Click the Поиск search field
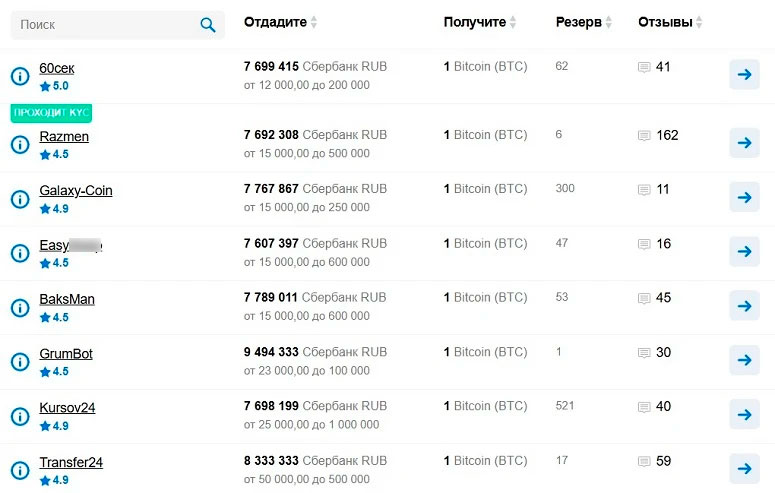 (105, 25)
